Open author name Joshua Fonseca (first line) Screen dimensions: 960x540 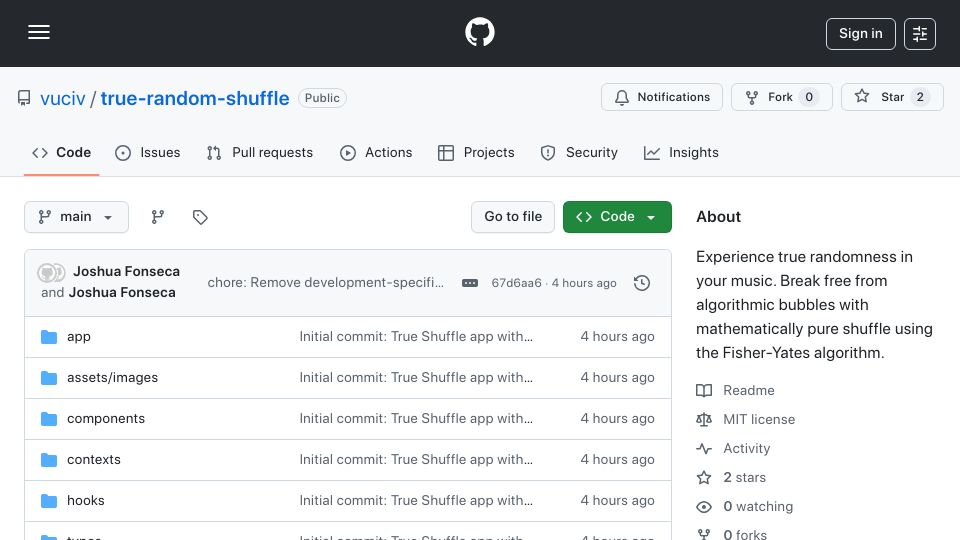click(127, 271)
